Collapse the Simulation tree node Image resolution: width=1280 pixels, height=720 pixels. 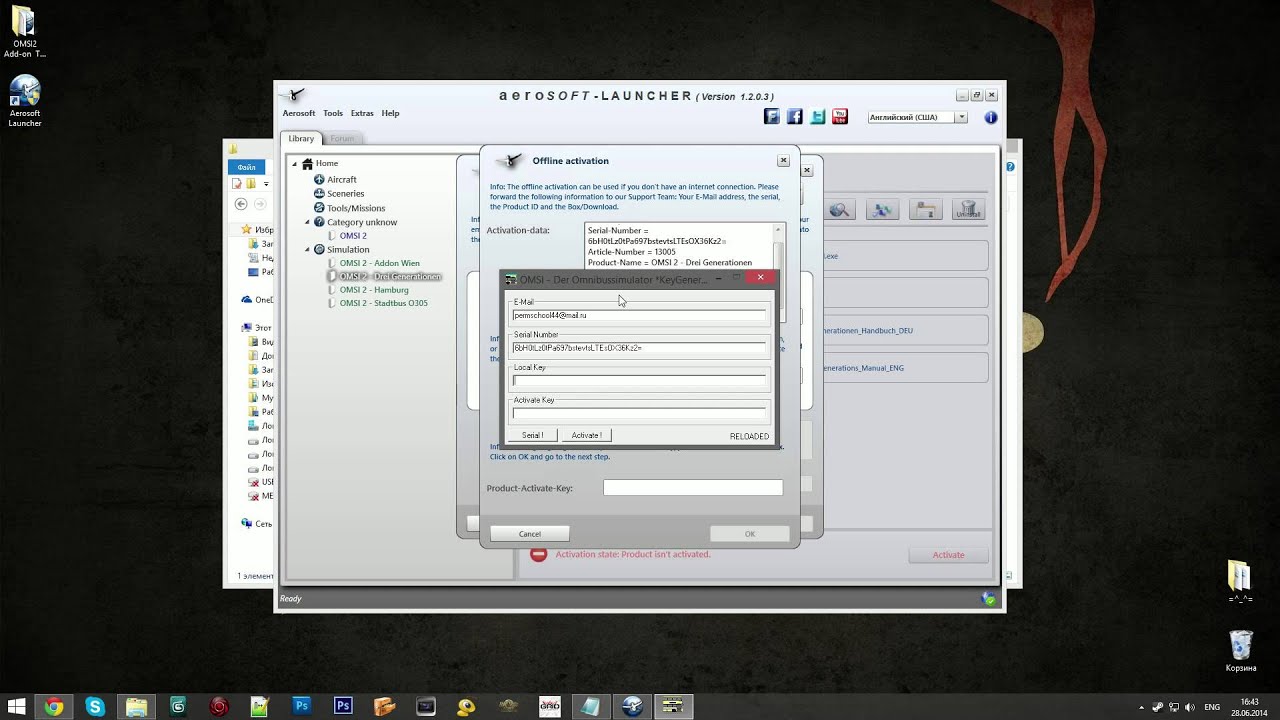(x=308, y=249)
